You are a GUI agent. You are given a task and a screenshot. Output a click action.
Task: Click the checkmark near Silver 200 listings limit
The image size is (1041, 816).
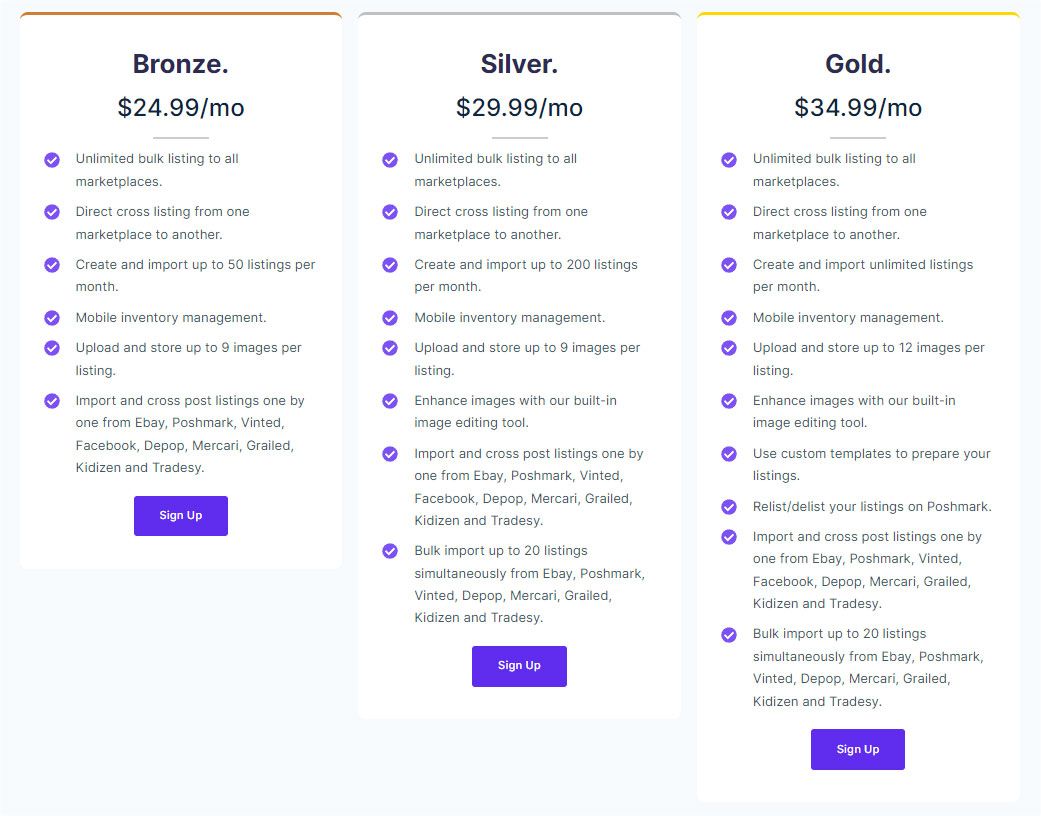point(390,265)
